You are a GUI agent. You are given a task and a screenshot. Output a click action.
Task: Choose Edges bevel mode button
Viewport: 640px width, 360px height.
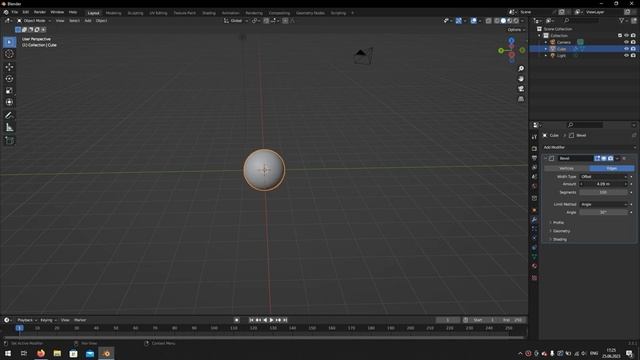click(612, 168)
